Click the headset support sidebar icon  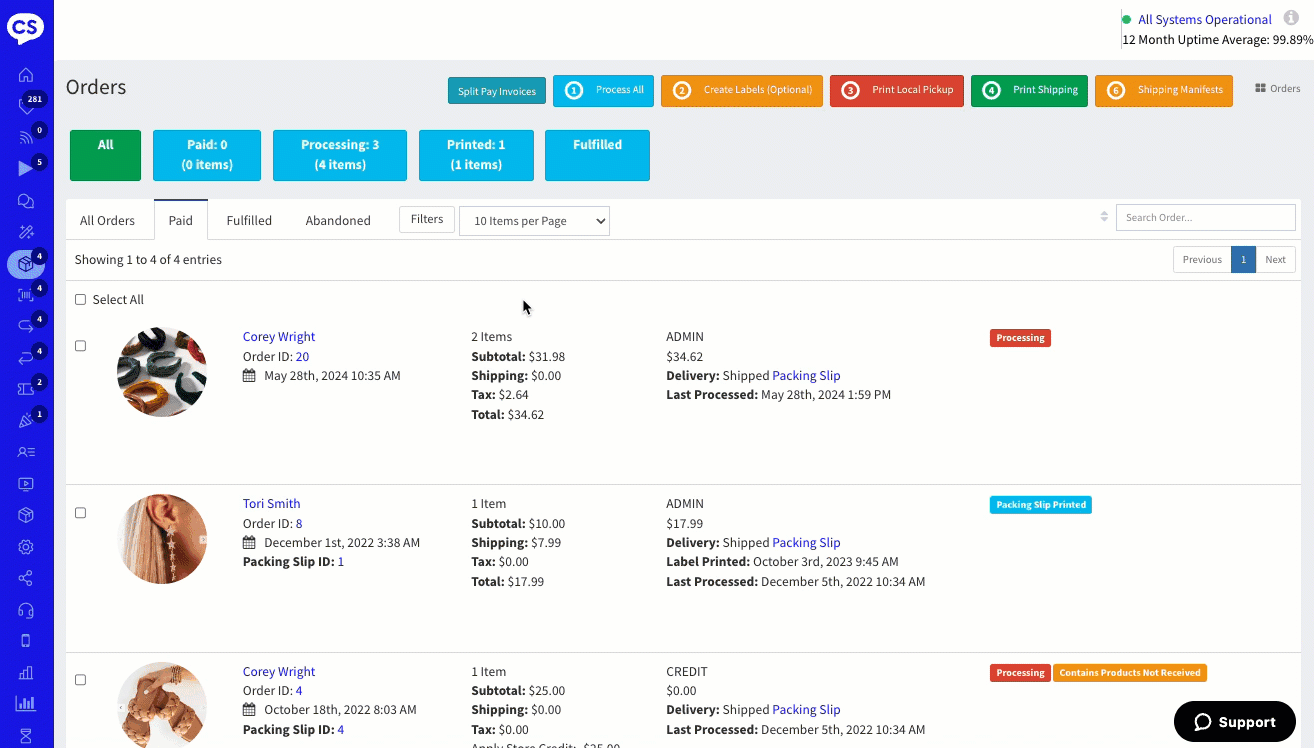coord(26,610)
